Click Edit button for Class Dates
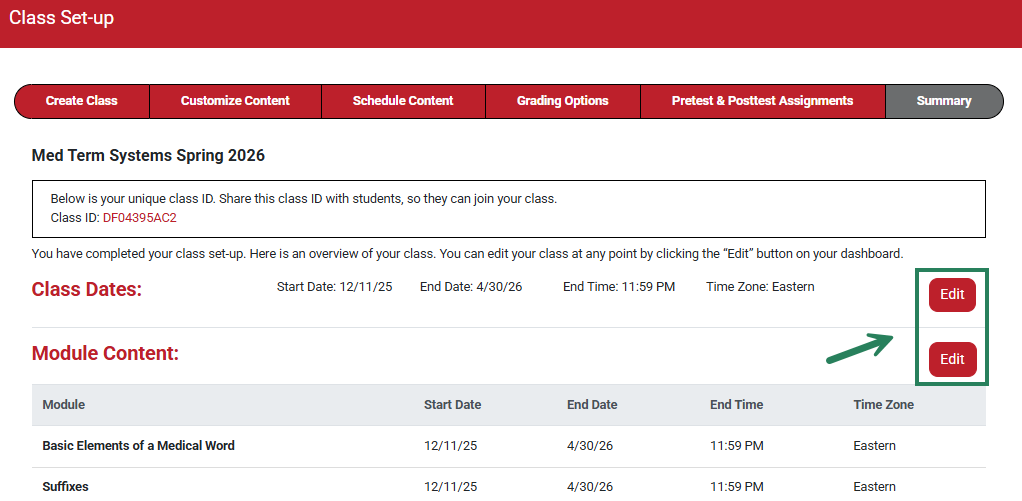 [952, 295]
